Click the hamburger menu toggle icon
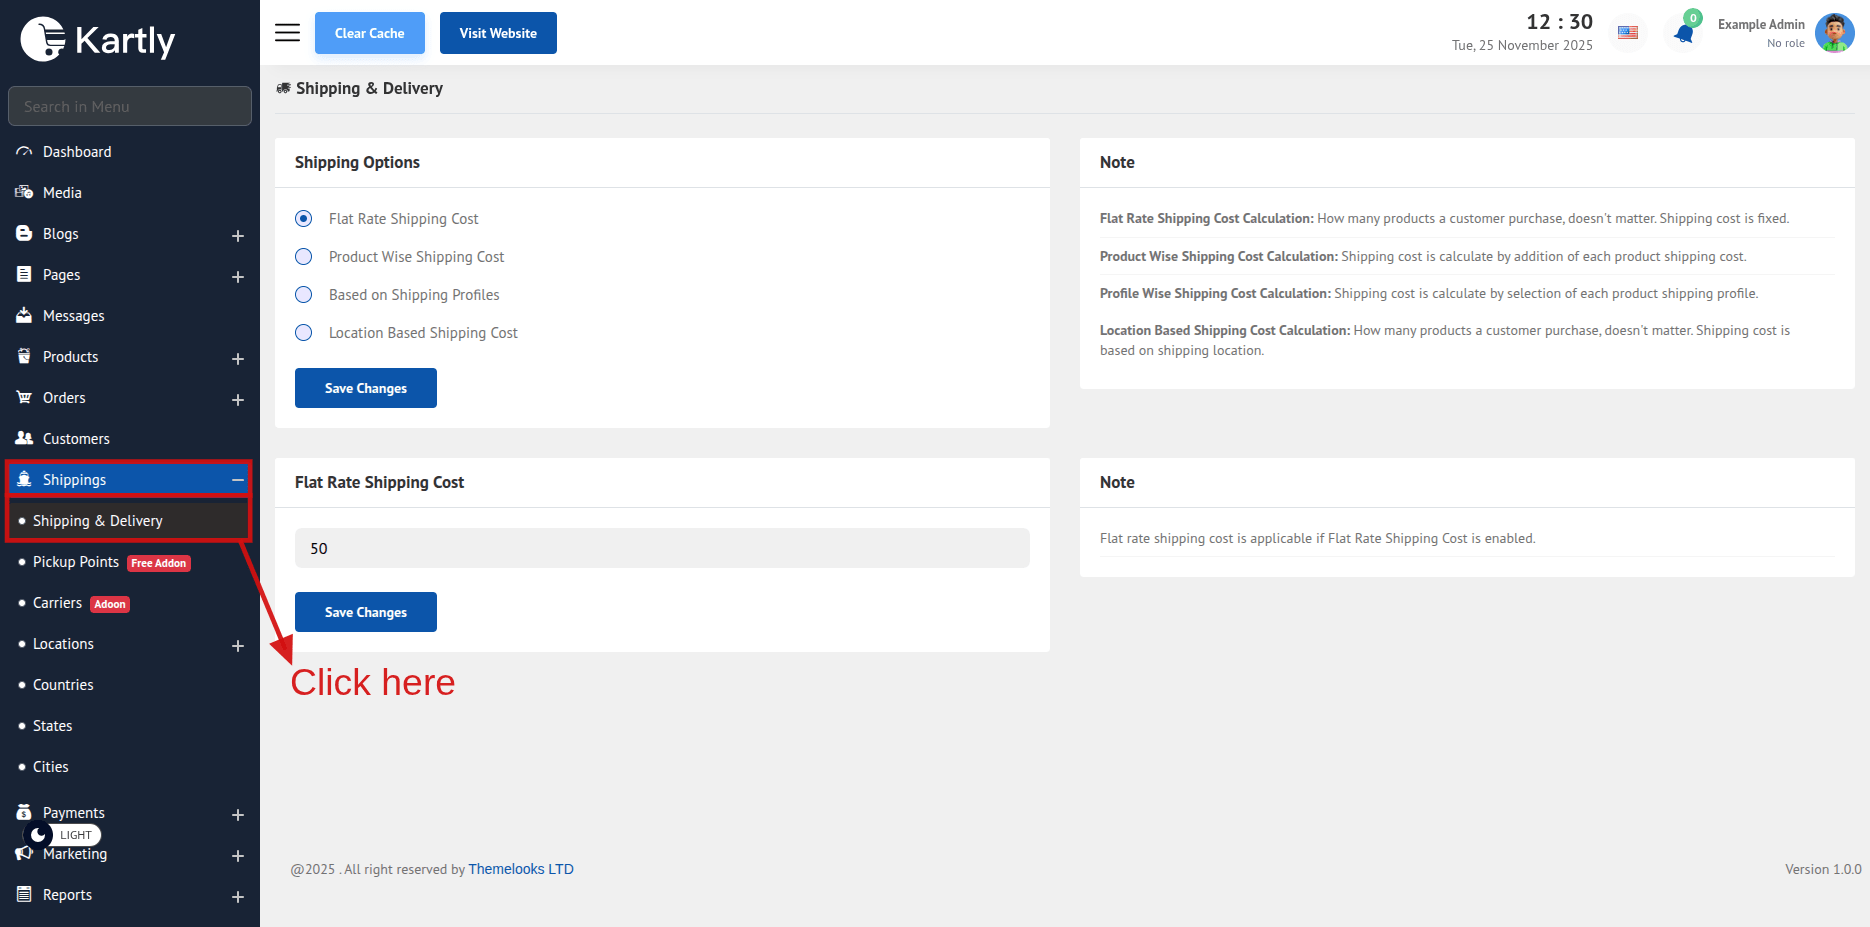 point(287,33)
